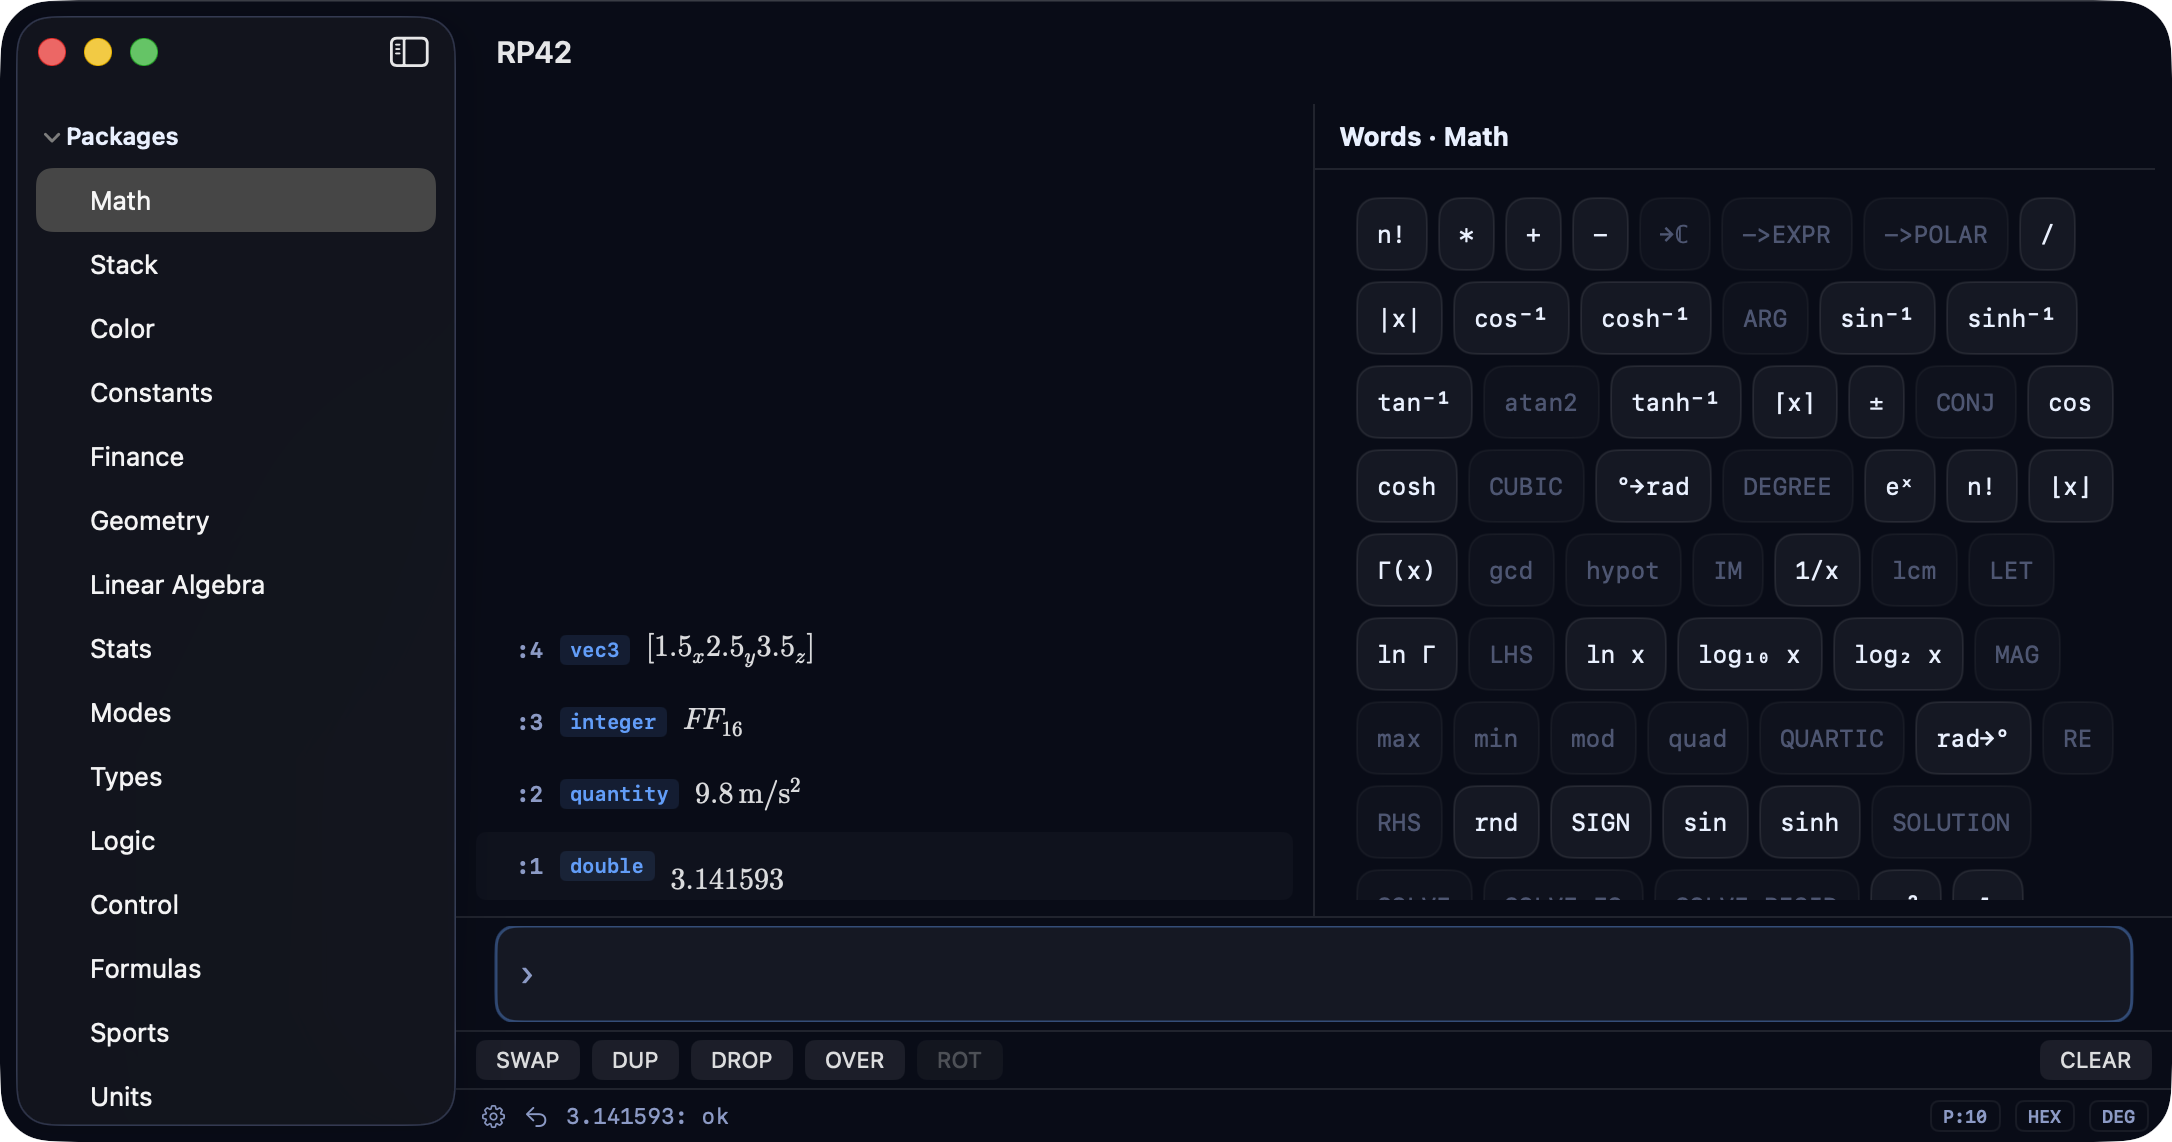Select stack row 1 double value
The width and height of the screenshot is (2172, 1142).
(x=885, y=866)
